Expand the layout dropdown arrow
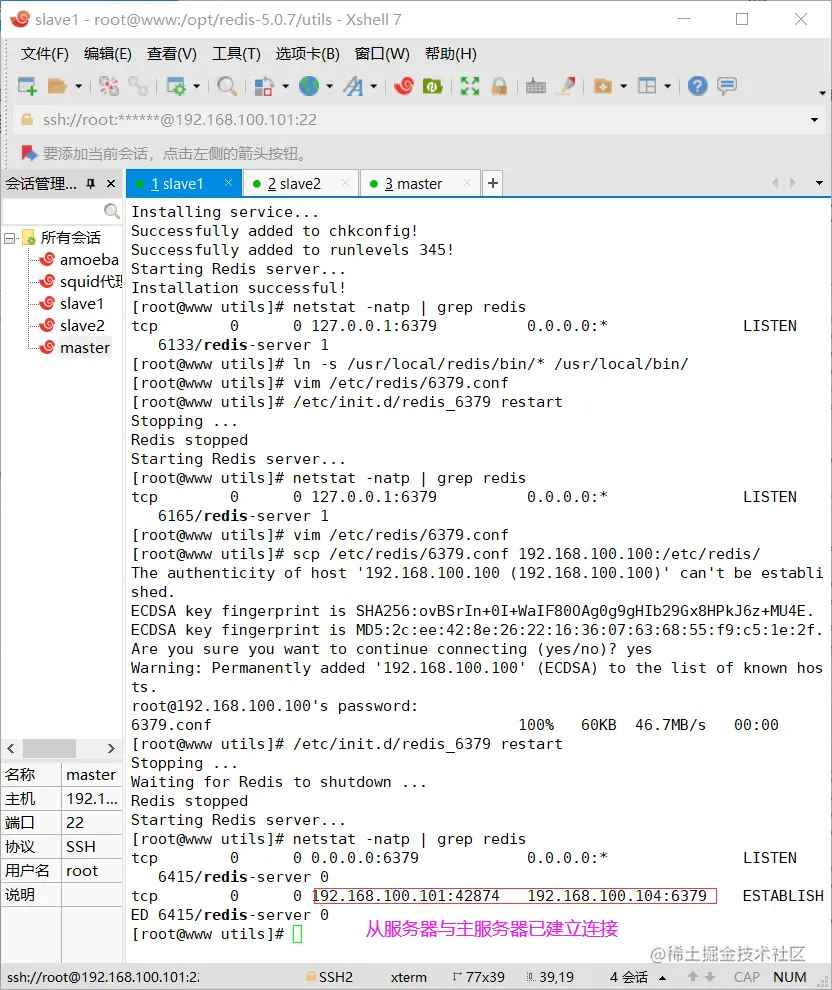 tap(668, 86)
